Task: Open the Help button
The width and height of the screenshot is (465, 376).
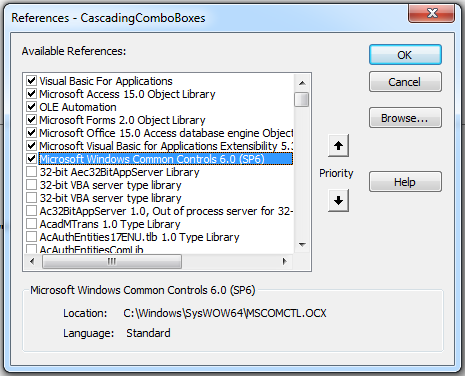Action: coord(405,182)
